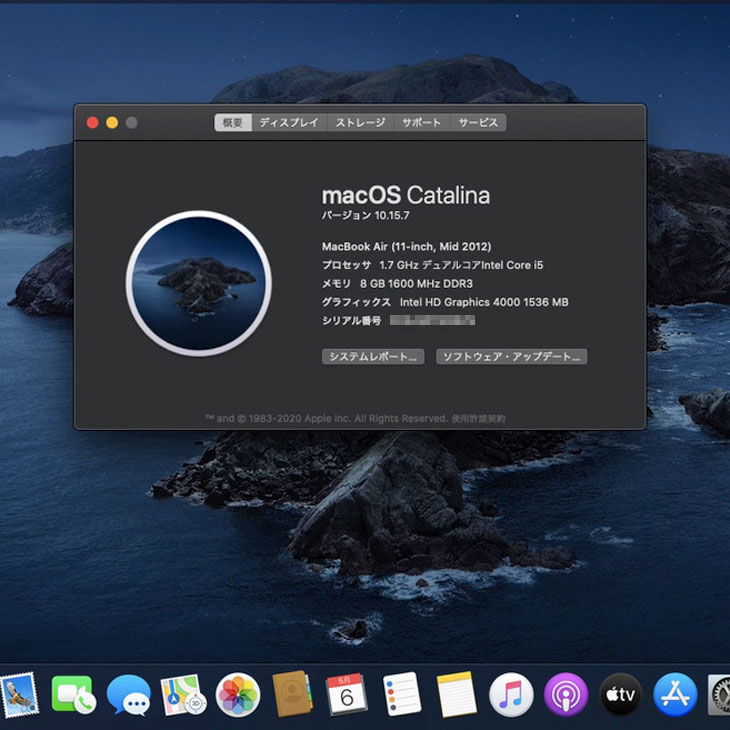Open the サポート tab
The height and width of the screenshot is (730, 730).
pyautogui.click(x=422, y=122)
